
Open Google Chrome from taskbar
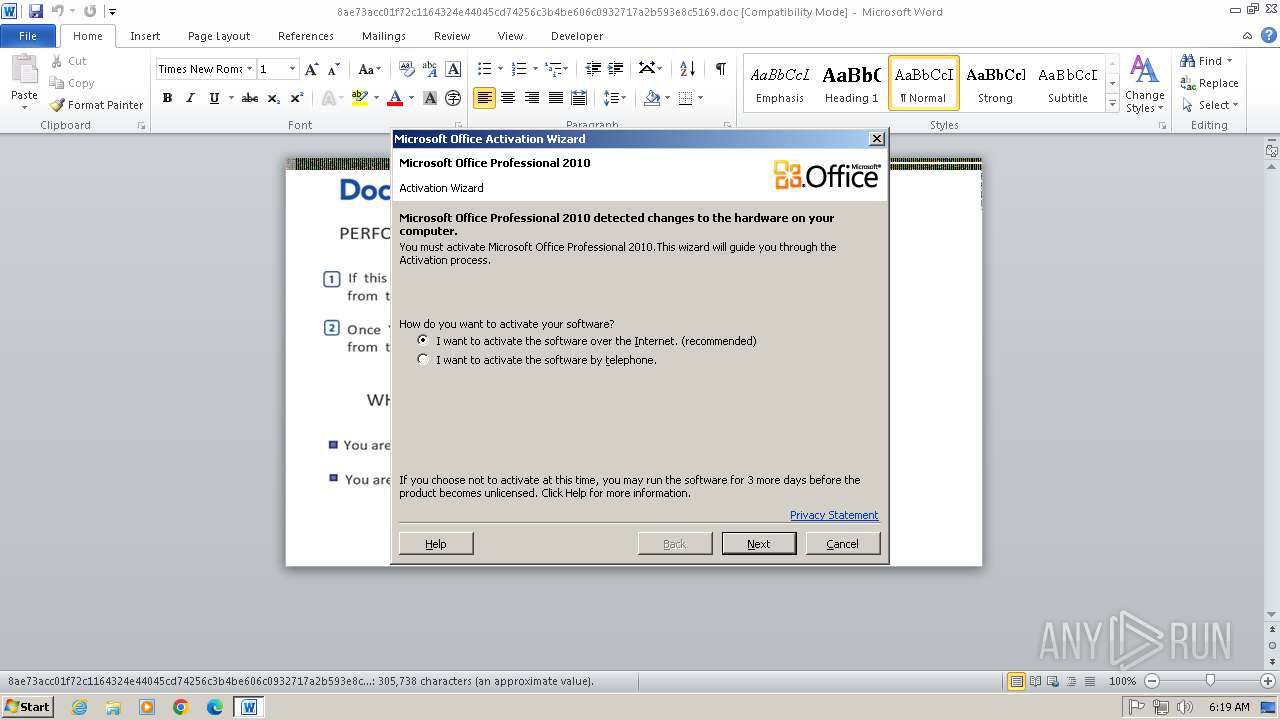[181, 707]
